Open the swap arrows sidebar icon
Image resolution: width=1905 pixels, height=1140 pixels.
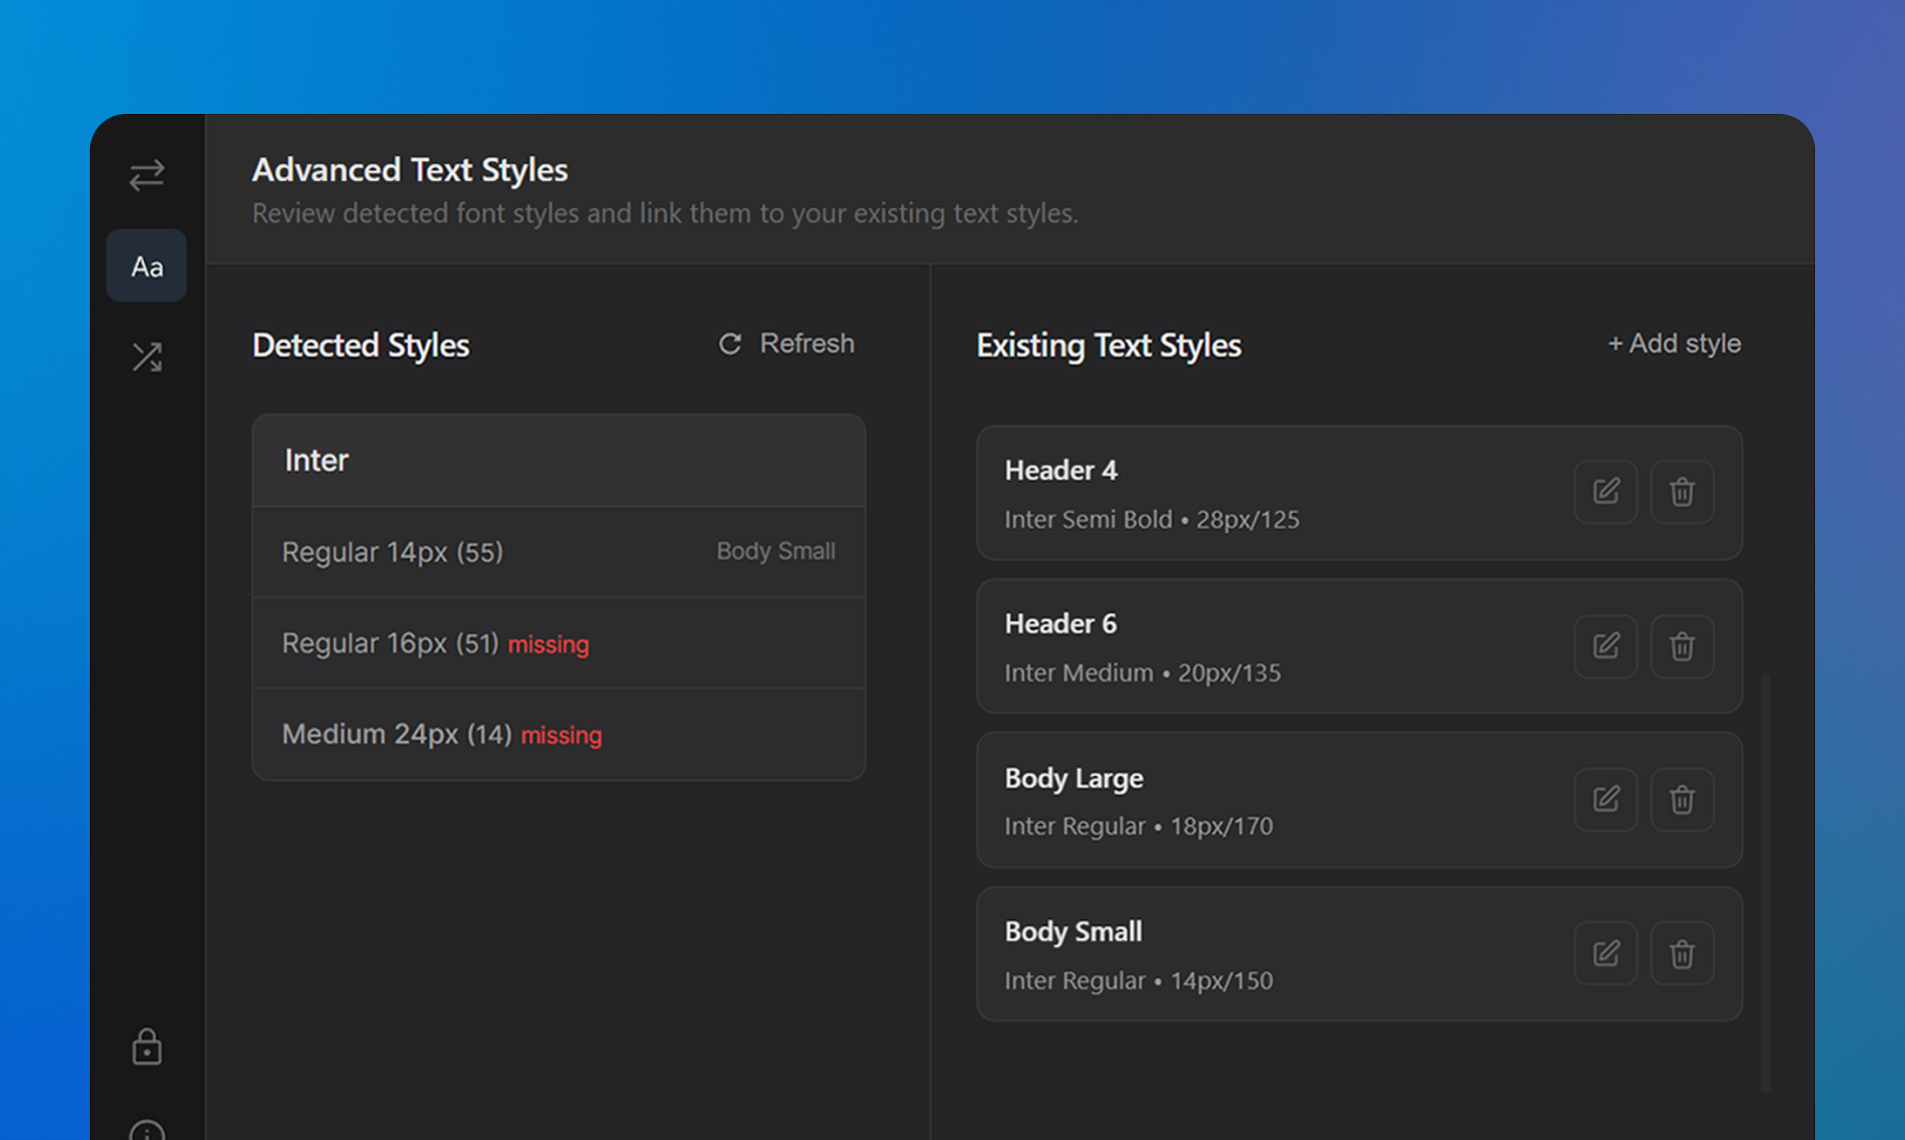(x=147, y=176)
